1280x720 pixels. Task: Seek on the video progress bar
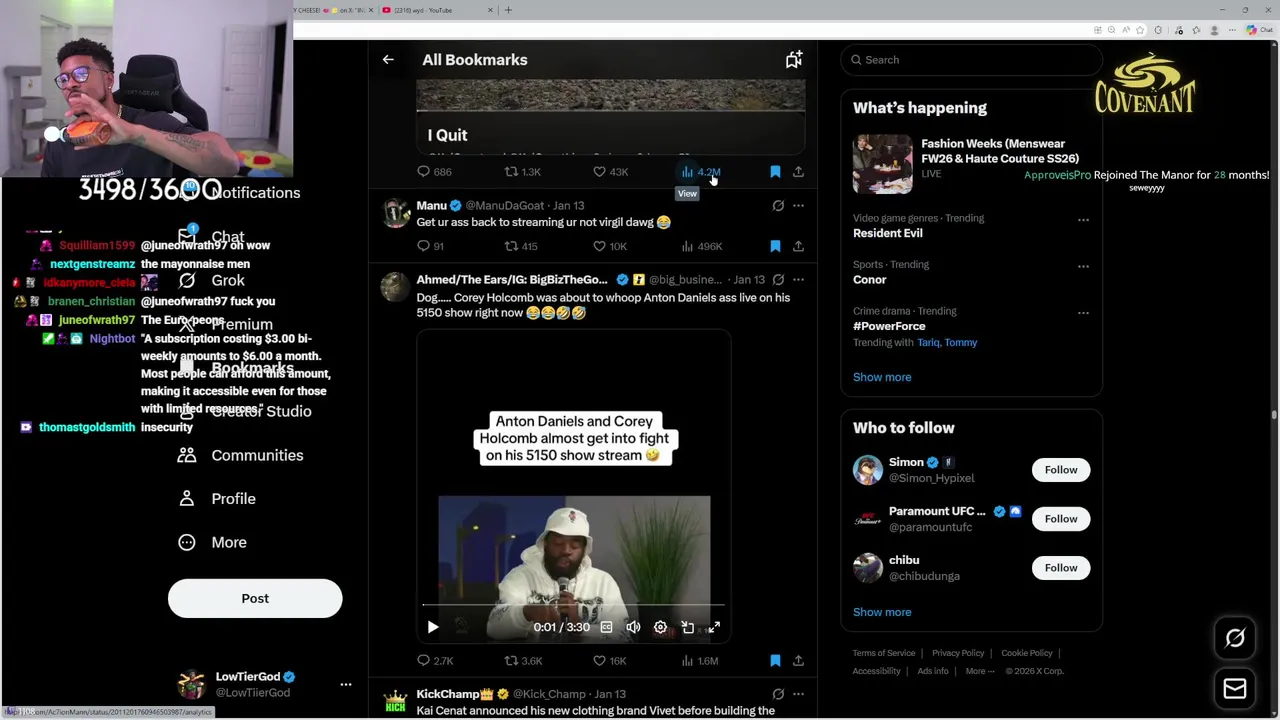pos(574,605)
